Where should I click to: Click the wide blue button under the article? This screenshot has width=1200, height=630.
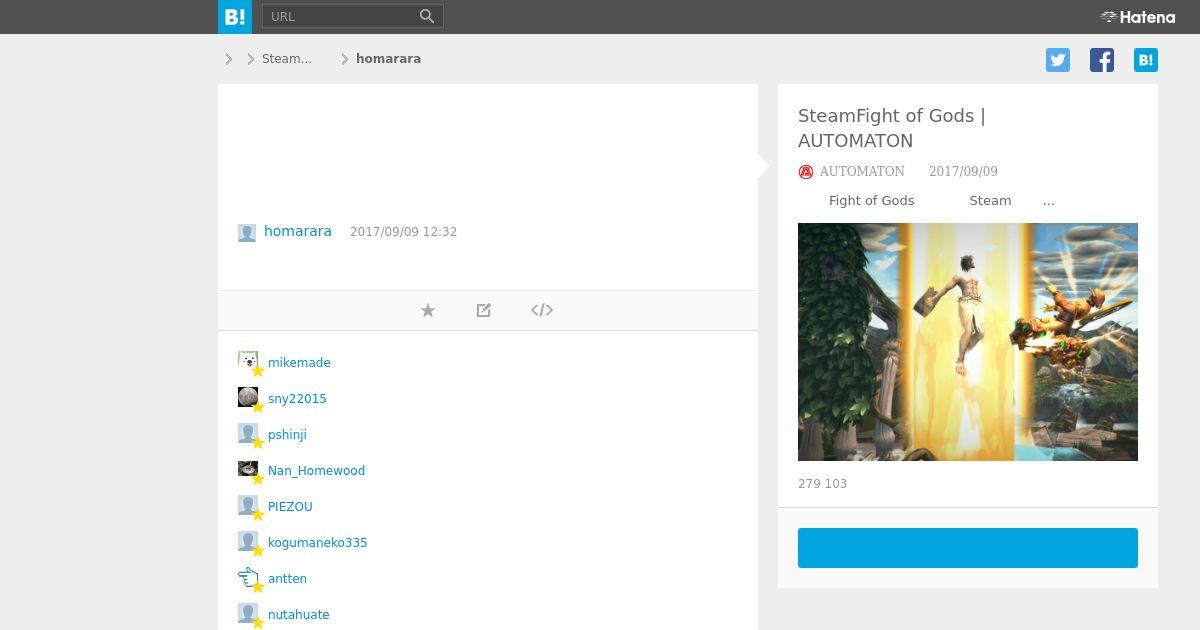click(x=968, y=548)
